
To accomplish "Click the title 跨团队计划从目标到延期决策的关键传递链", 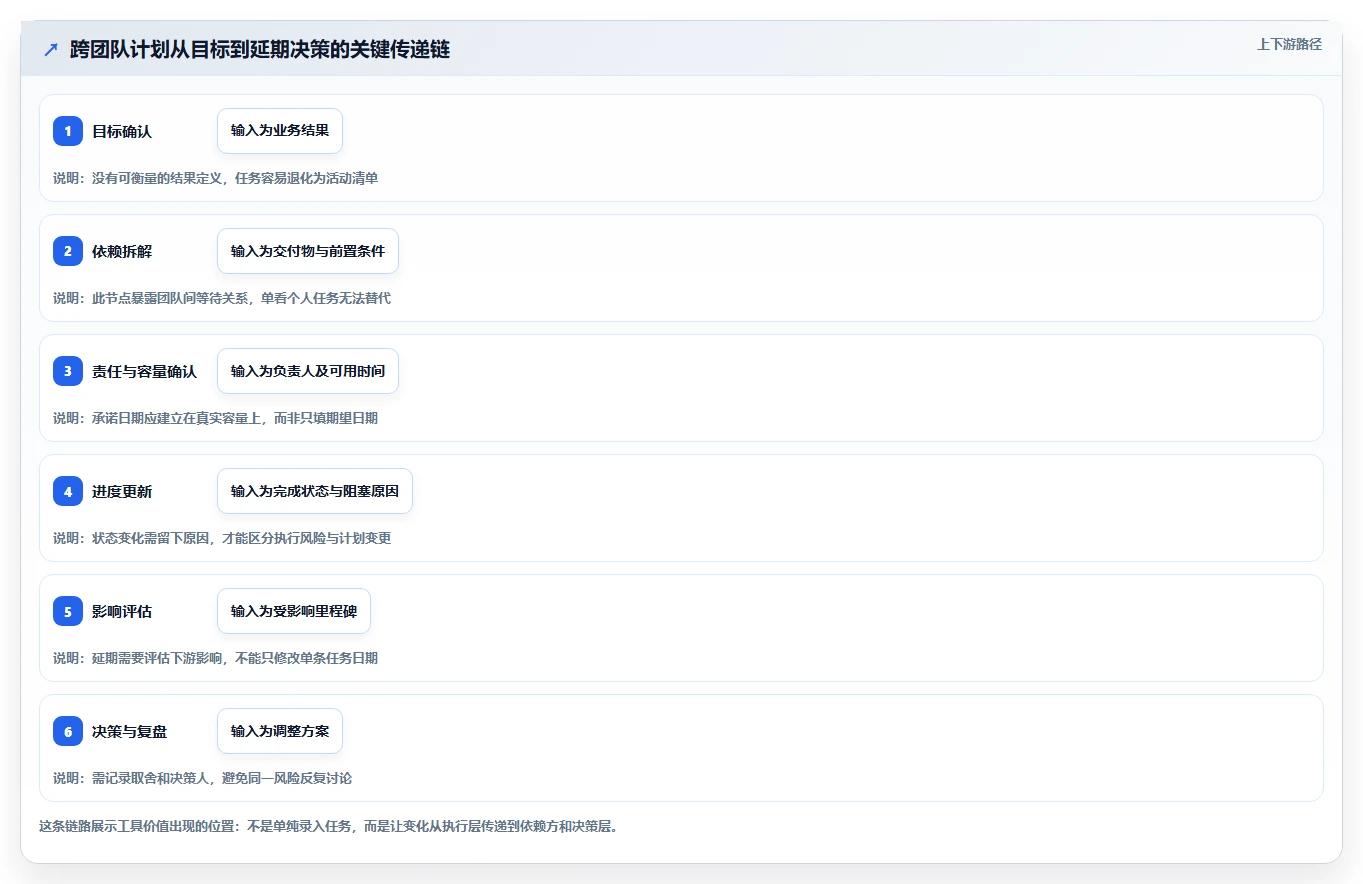I will pyautogui.click(x=260, y=50).
